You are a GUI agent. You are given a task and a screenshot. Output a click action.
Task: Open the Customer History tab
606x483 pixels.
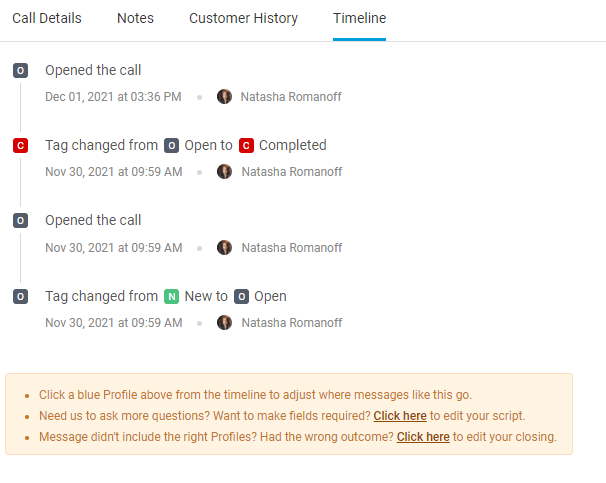click(x=243, y=18)
